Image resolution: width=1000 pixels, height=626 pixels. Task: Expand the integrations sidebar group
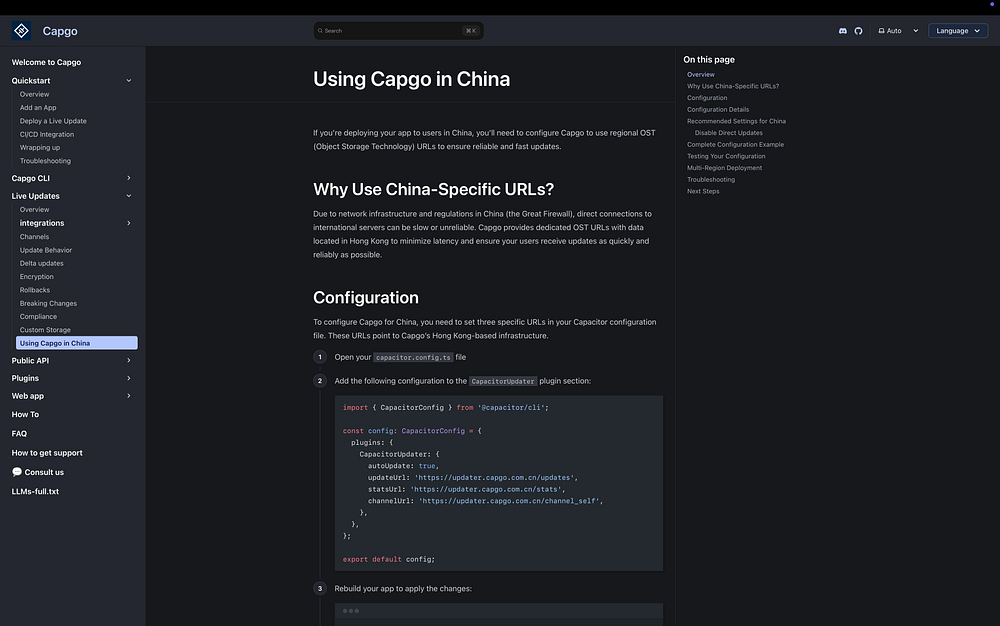[x=129, y=223]
